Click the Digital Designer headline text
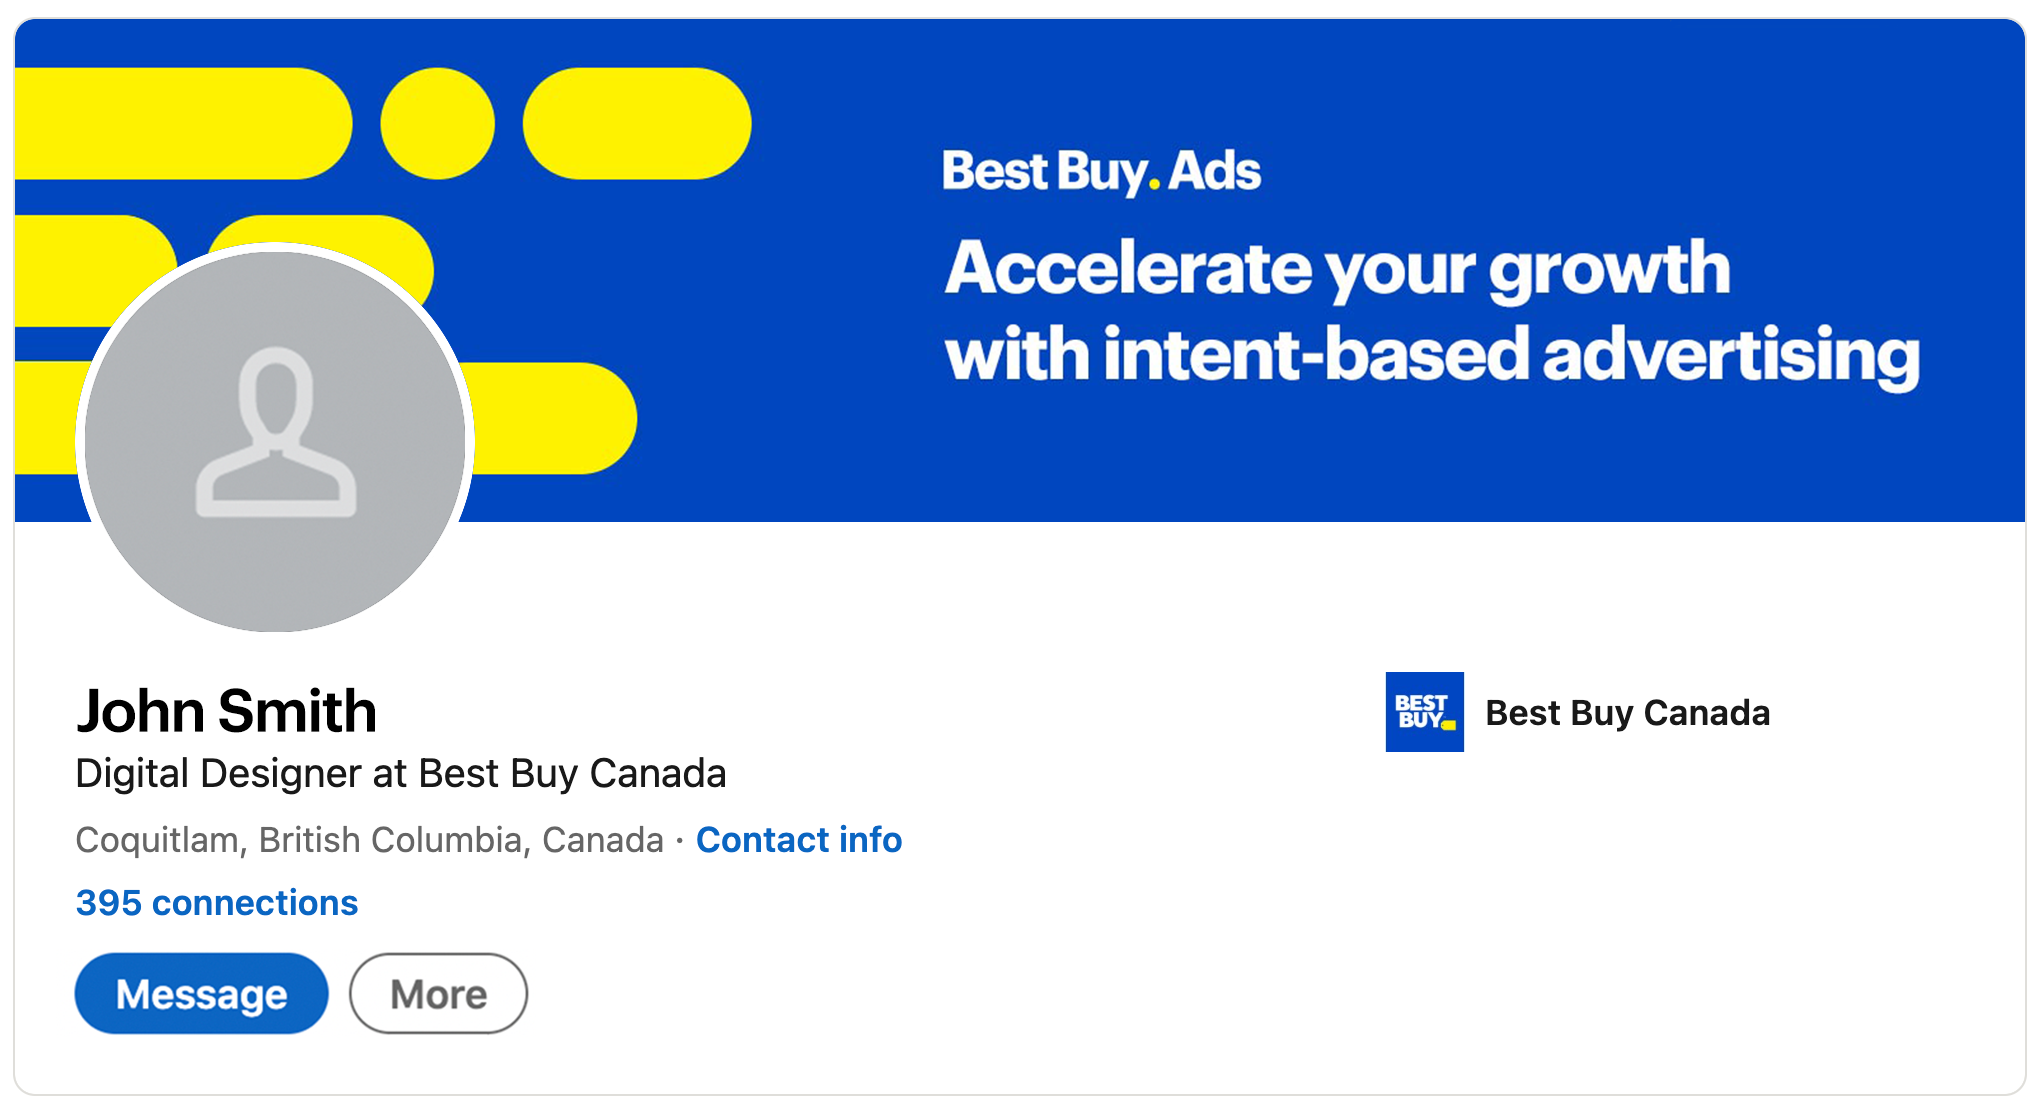The height and width of the screenshot is (1106, 2037). point(400,774)
